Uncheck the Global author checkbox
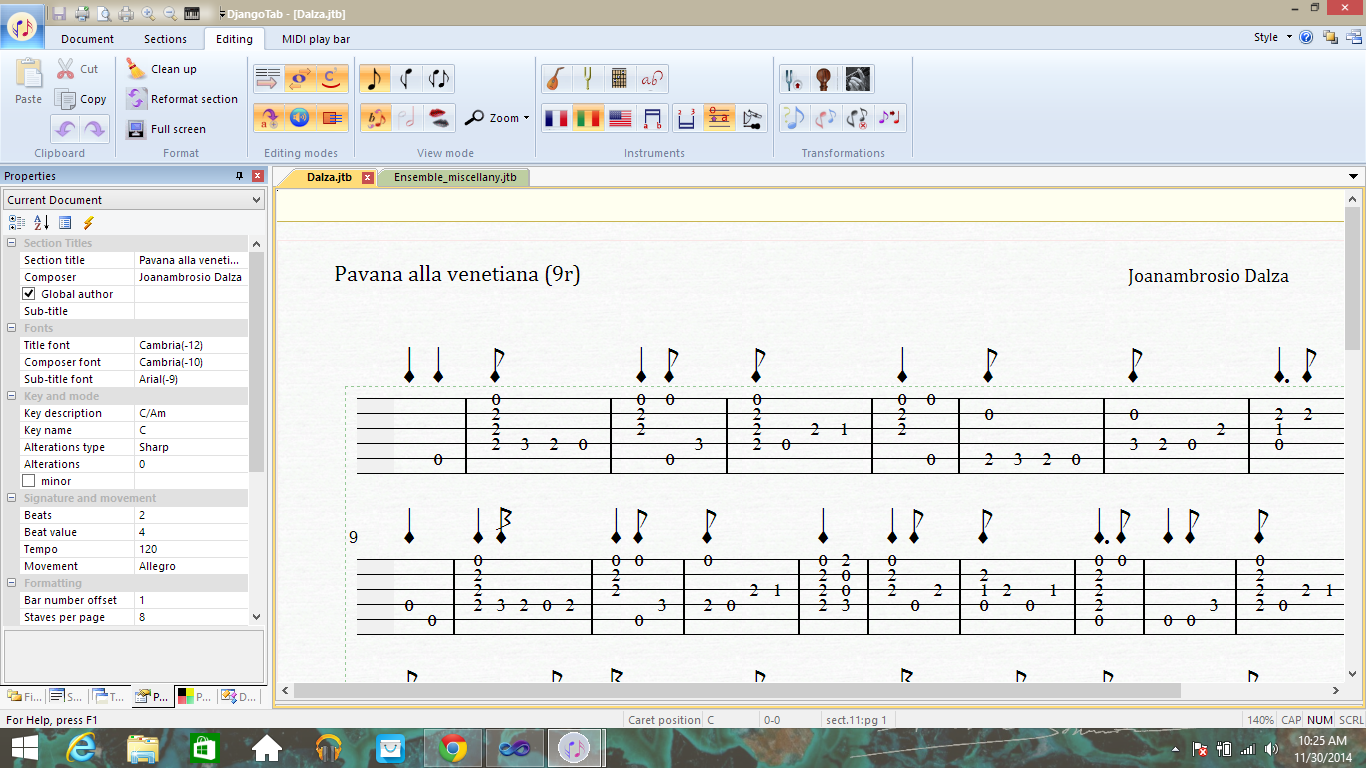Screen dimensions: 1366x768 (29, 294)
